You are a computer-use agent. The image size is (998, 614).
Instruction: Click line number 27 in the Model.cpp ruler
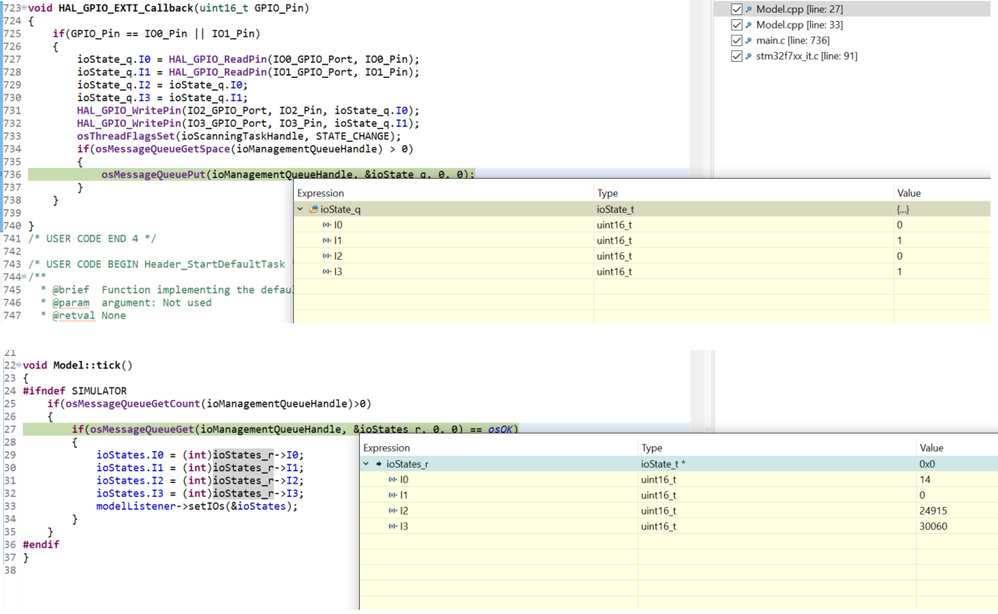tap(10, 429)
